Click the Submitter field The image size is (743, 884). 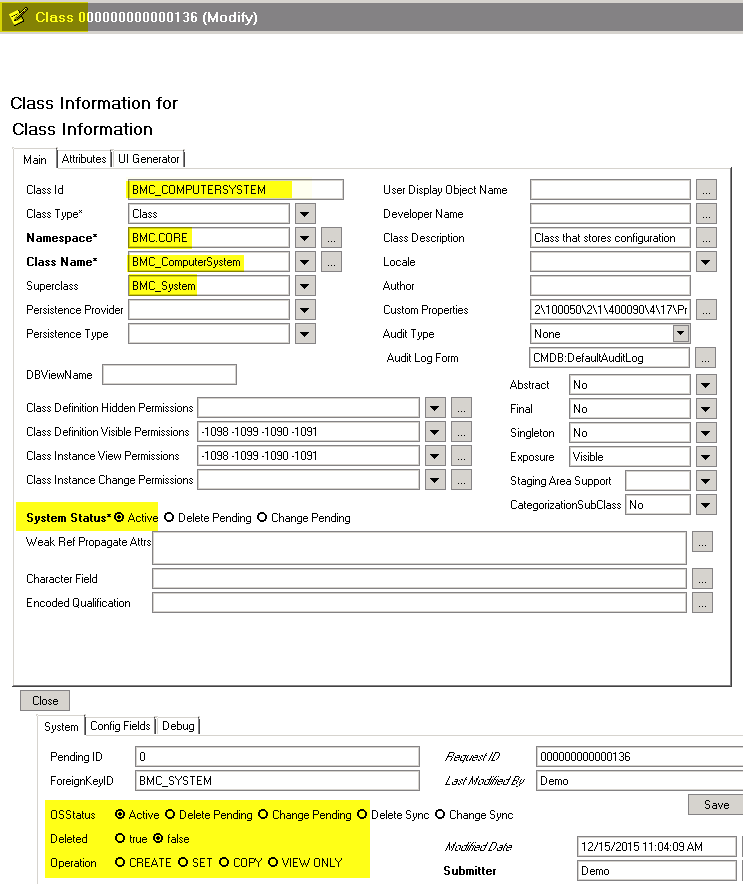click(657, 870)
